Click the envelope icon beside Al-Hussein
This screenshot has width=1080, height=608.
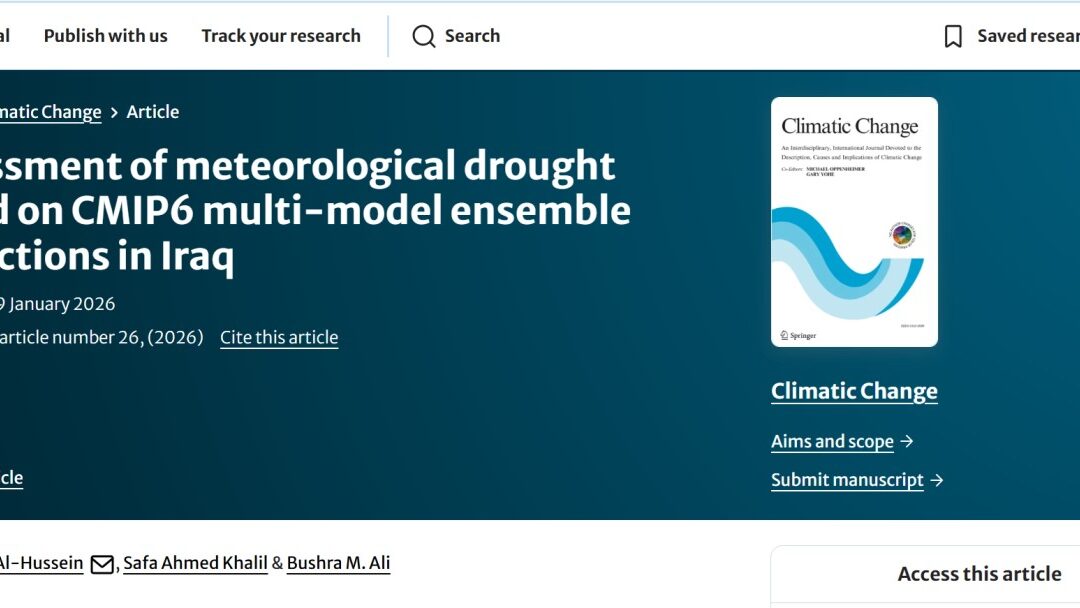click(102, 565)
